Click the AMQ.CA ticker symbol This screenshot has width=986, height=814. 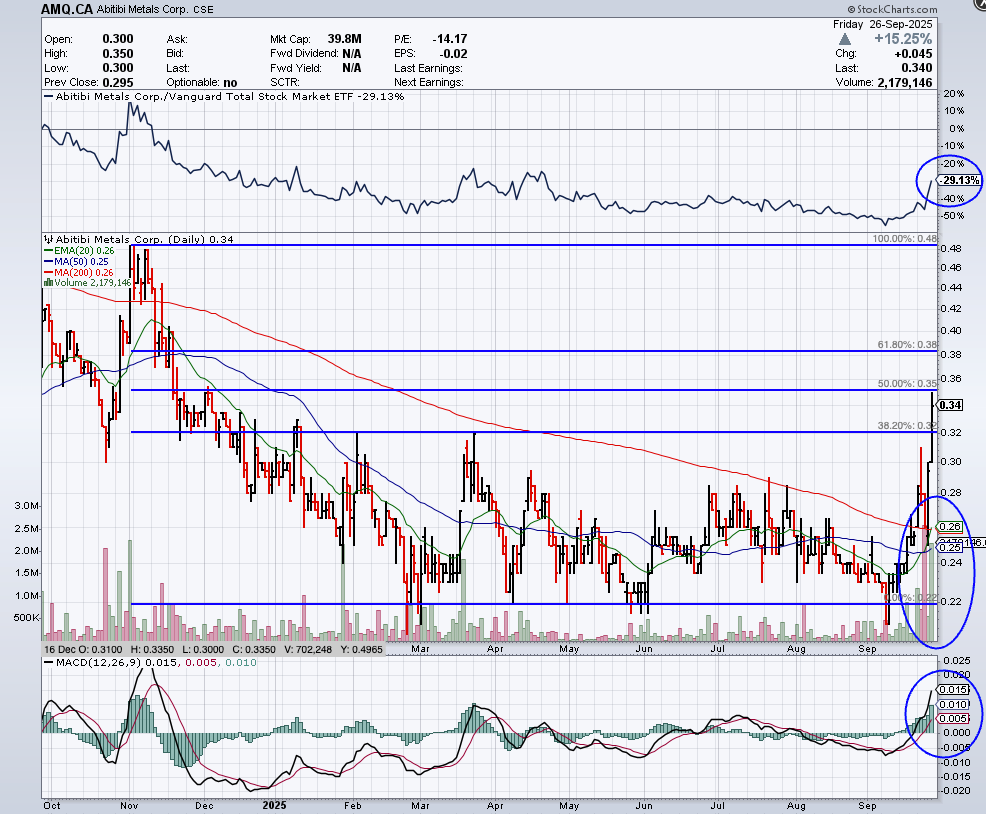click(67, 9)
